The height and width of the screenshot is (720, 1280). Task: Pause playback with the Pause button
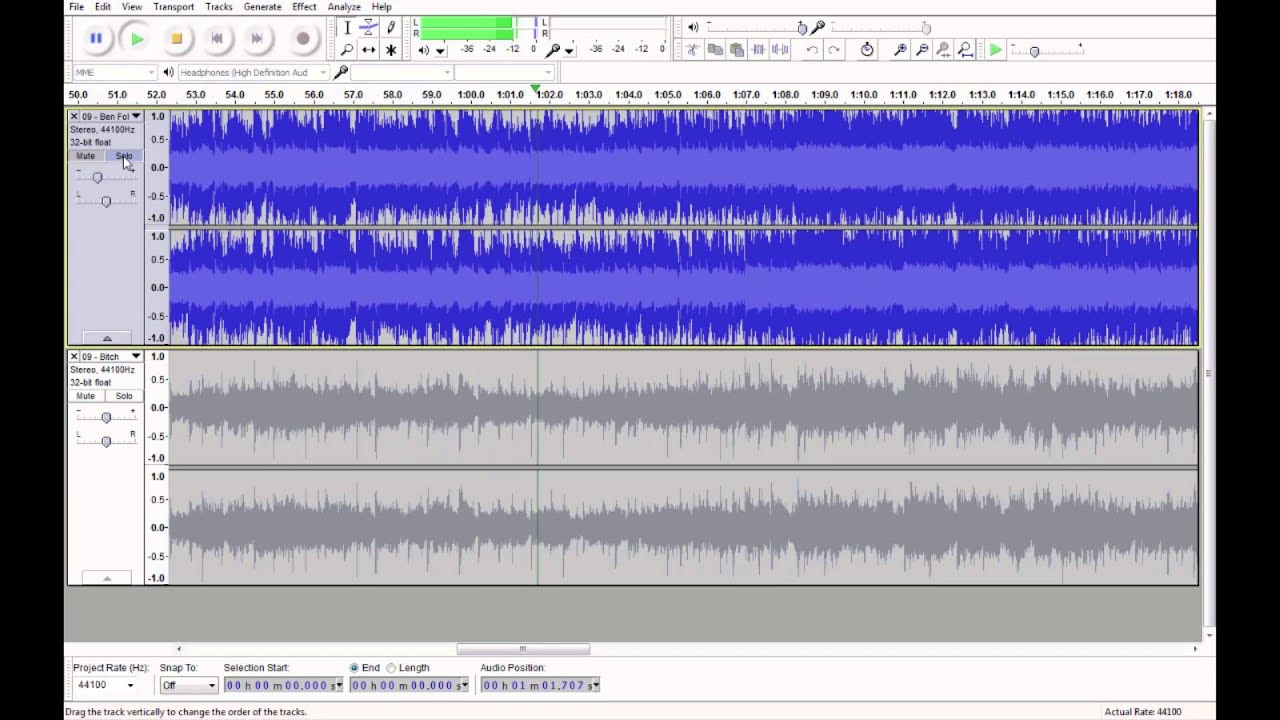[x=96, y=39]
